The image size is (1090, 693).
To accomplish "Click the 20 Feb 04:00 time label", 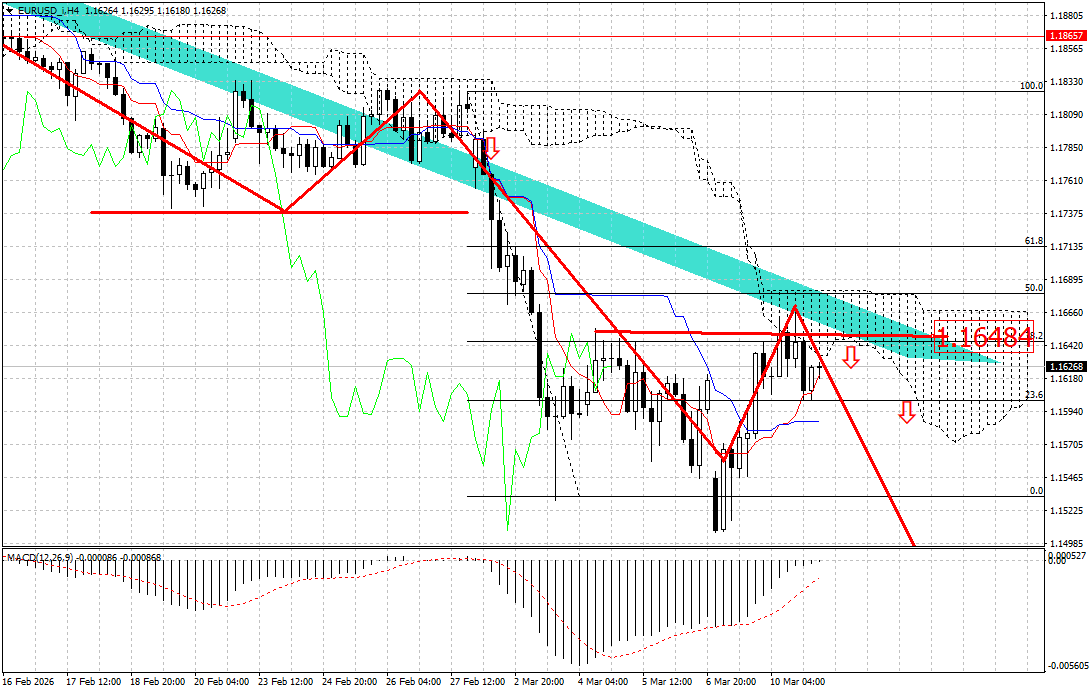I will point(221,682).
